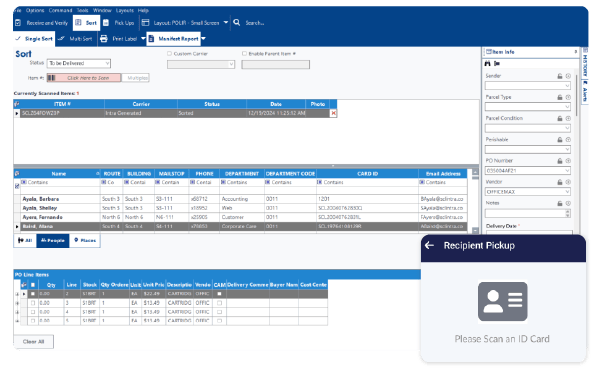Viewport: 601px width, 376px height.
Task: Click the circle icon next to Sender lock
Action: click(568, 76)
